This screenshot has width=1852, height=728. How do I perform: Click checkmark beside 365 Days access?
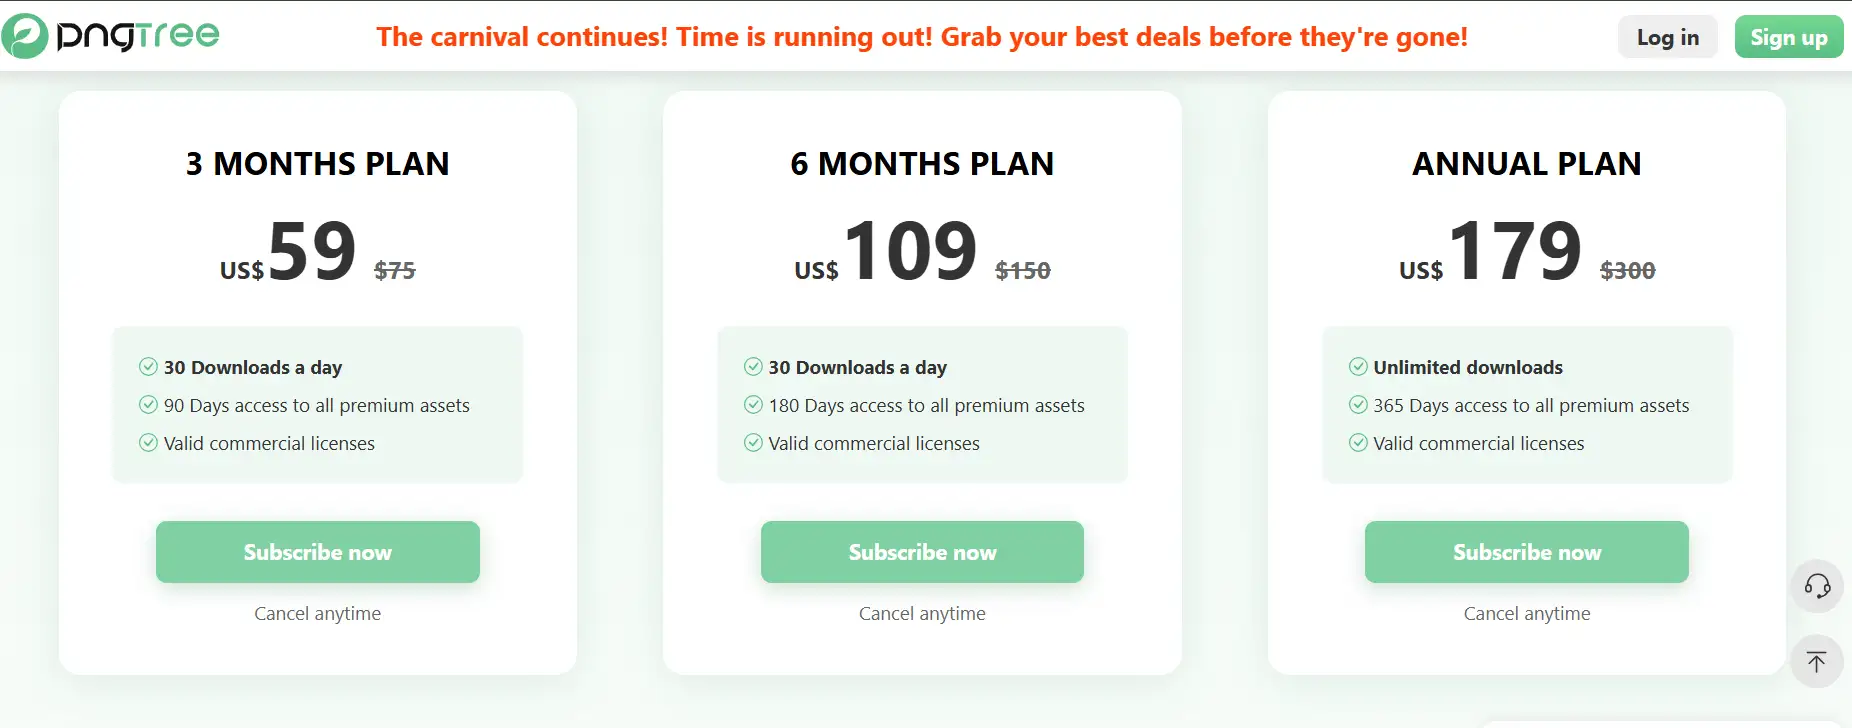tap(1358, 405)
